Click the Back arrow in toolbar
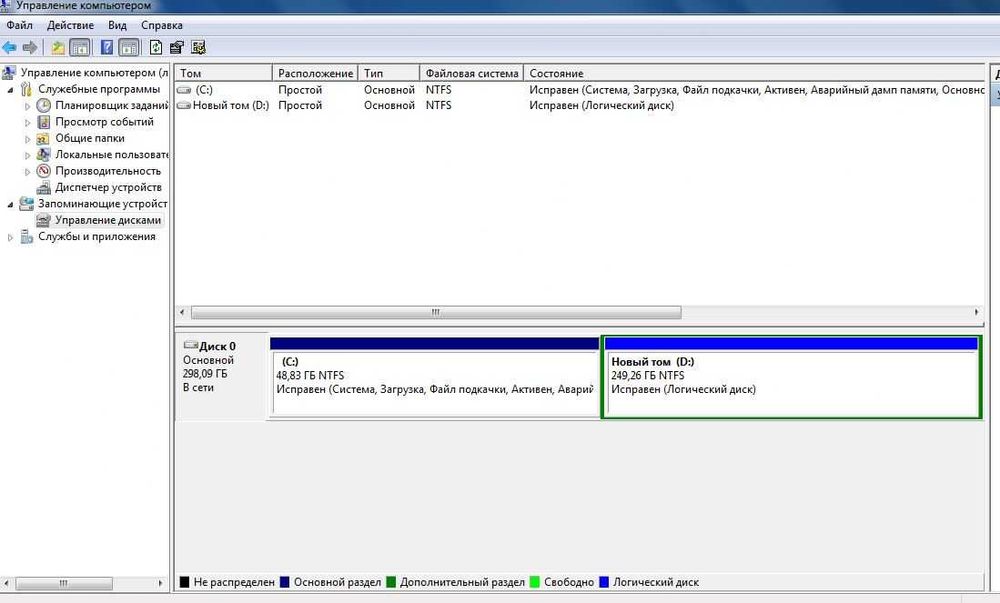Viewport: 1000px width, 603px height. [9, 47]
